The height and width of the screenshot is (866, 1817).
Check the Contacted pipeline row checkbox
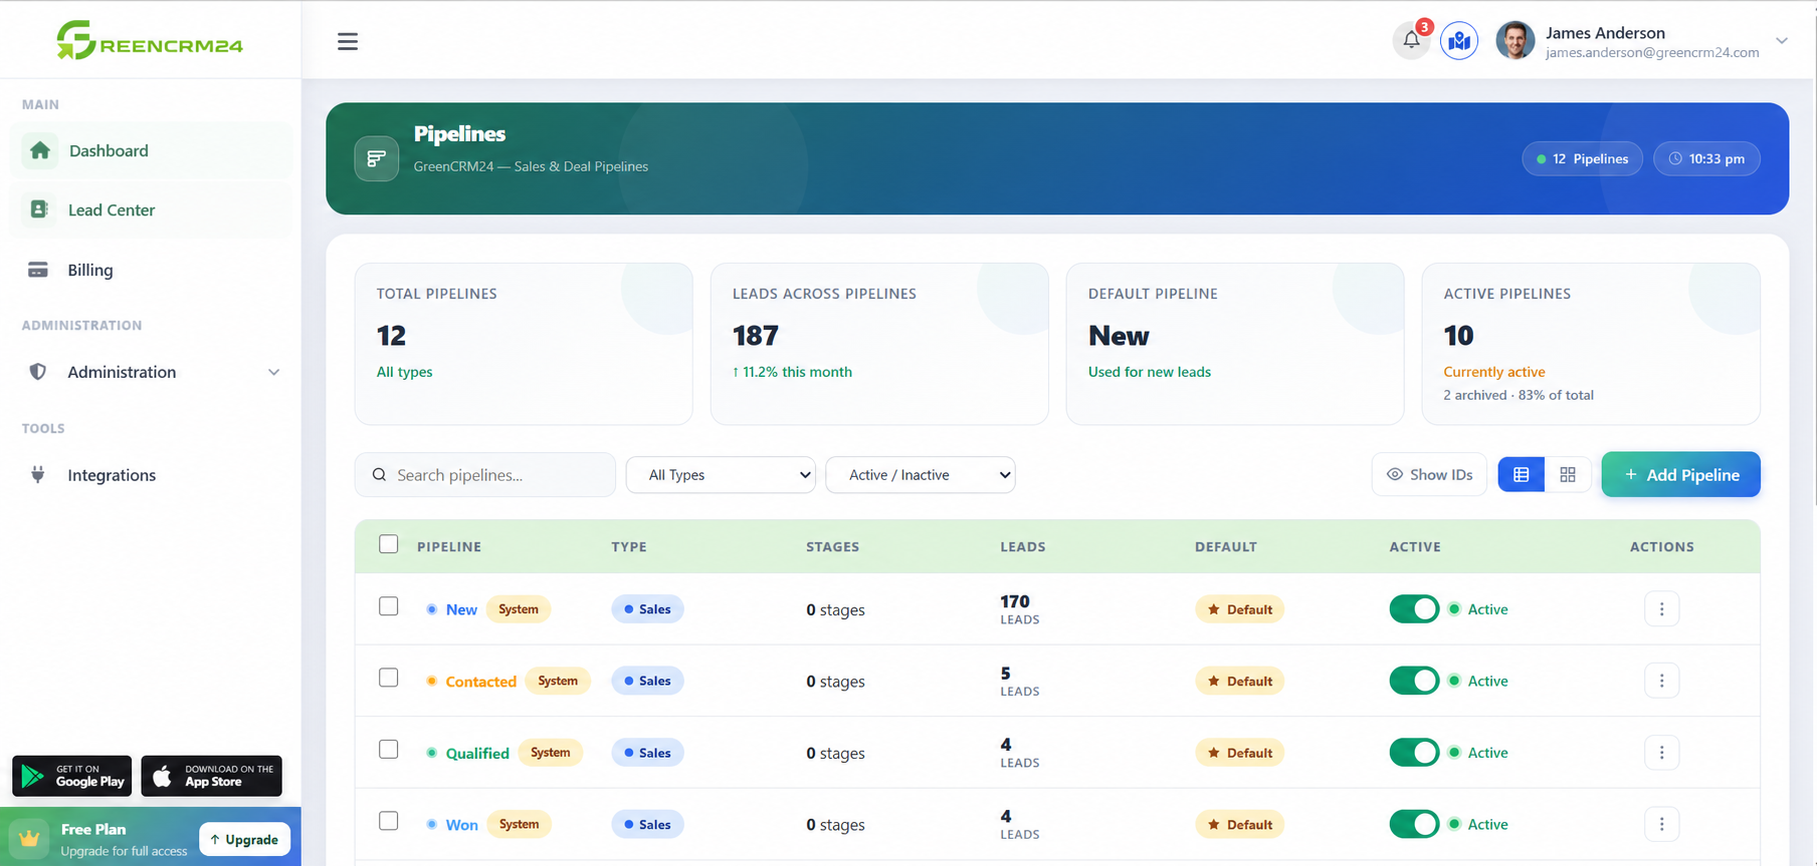click(389, 678)
